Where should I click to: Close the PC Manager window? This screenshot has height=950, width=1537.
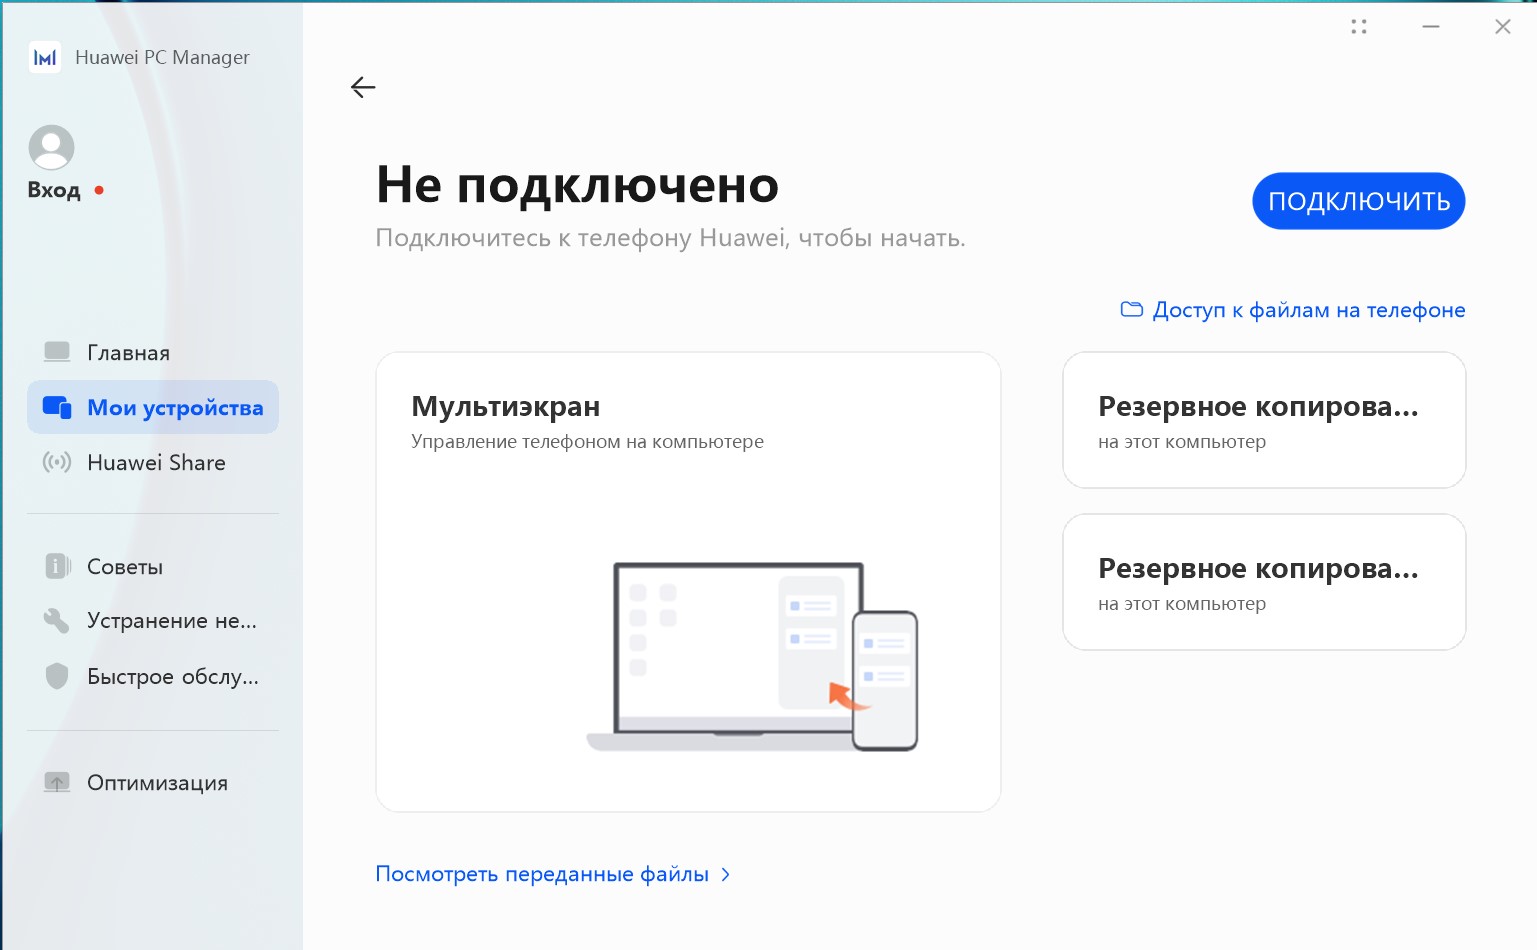(x=1502, y=27)
